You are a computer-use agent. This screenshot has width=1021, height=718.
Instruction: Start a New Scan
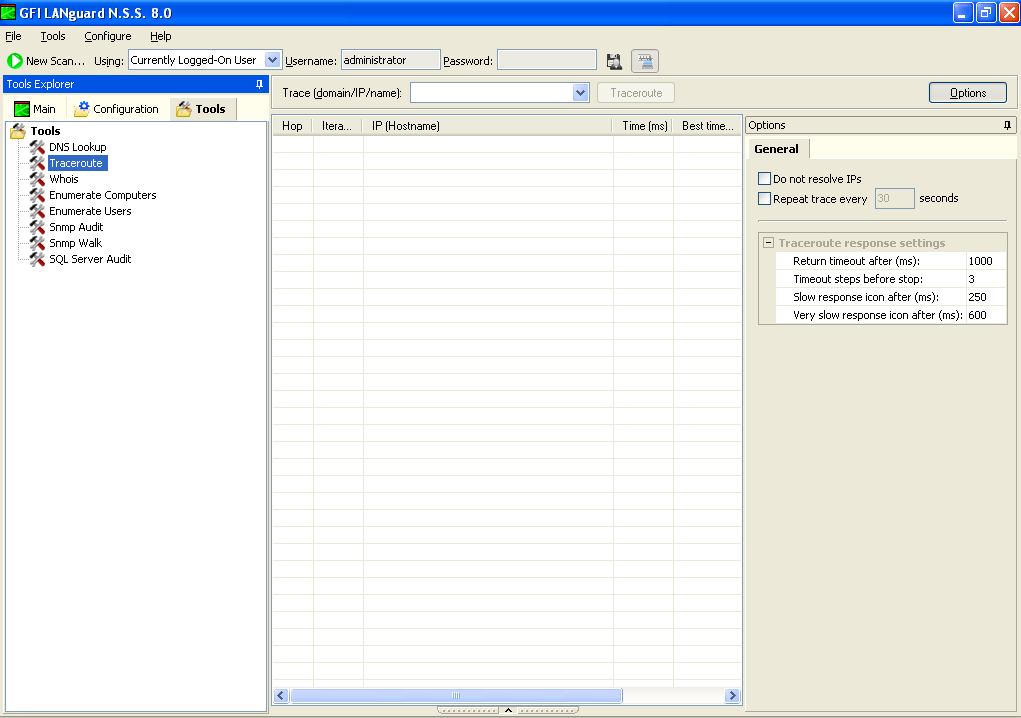point(46,61)
